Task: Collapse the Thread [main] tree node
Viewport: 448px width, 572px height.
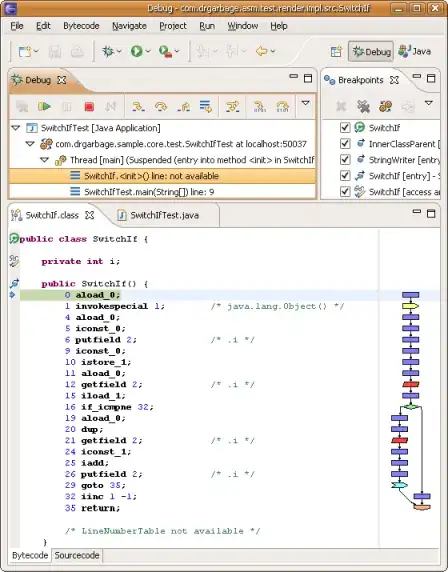Action: pyautogui.click(x=45, y=160)
